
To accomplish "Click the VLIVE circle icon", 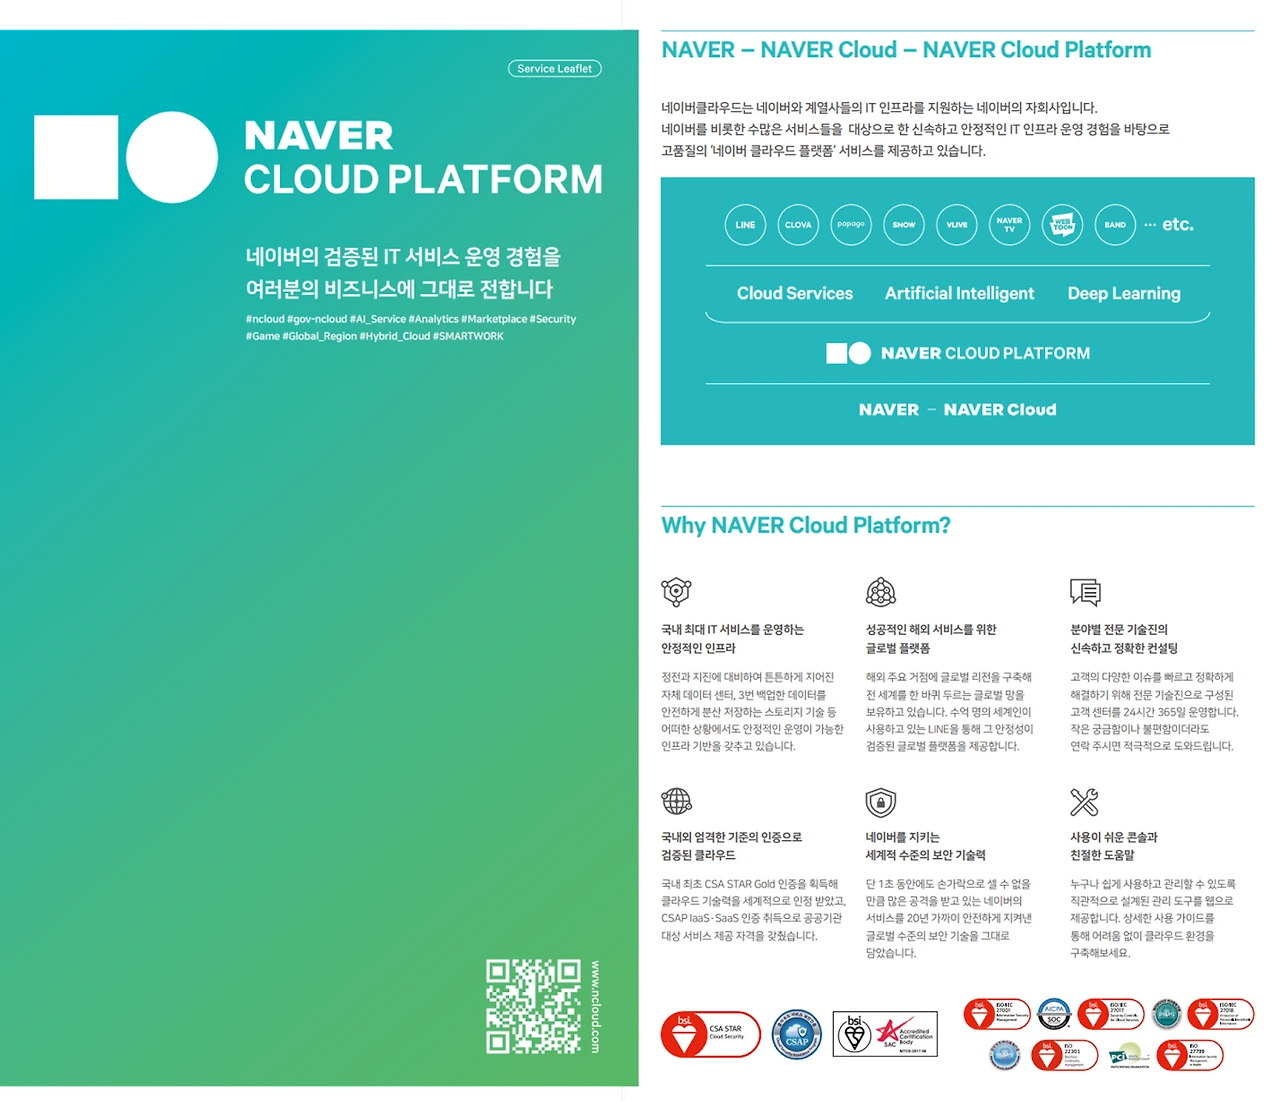I will (x=957, y=225).
